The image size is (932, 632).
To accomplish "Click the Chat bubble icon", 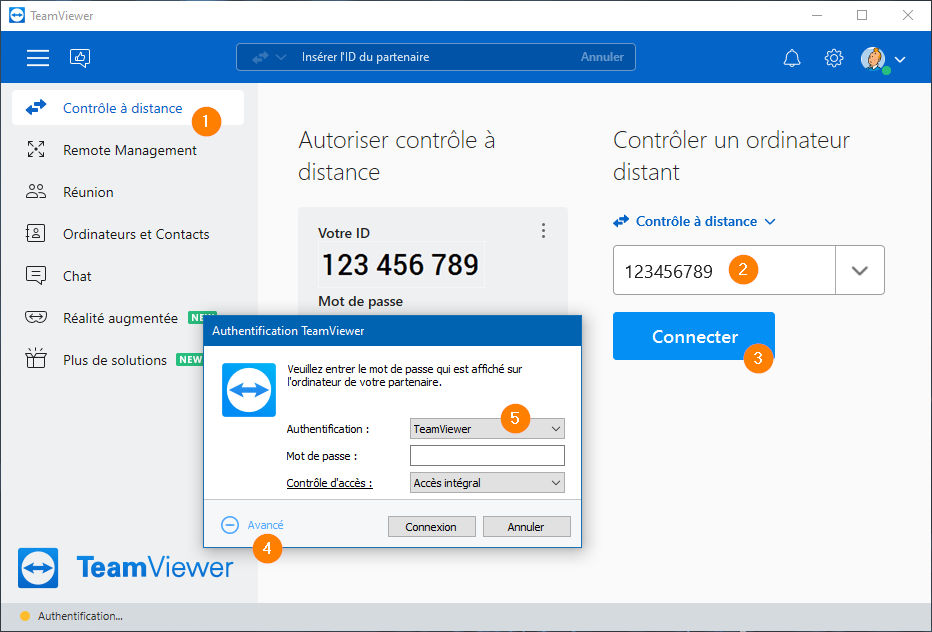I will click(36, 275).
